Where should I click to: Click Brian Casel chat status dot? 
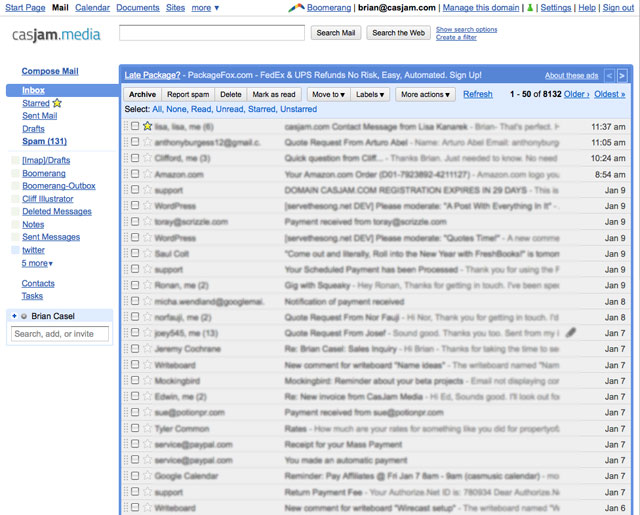click(24, 316)
